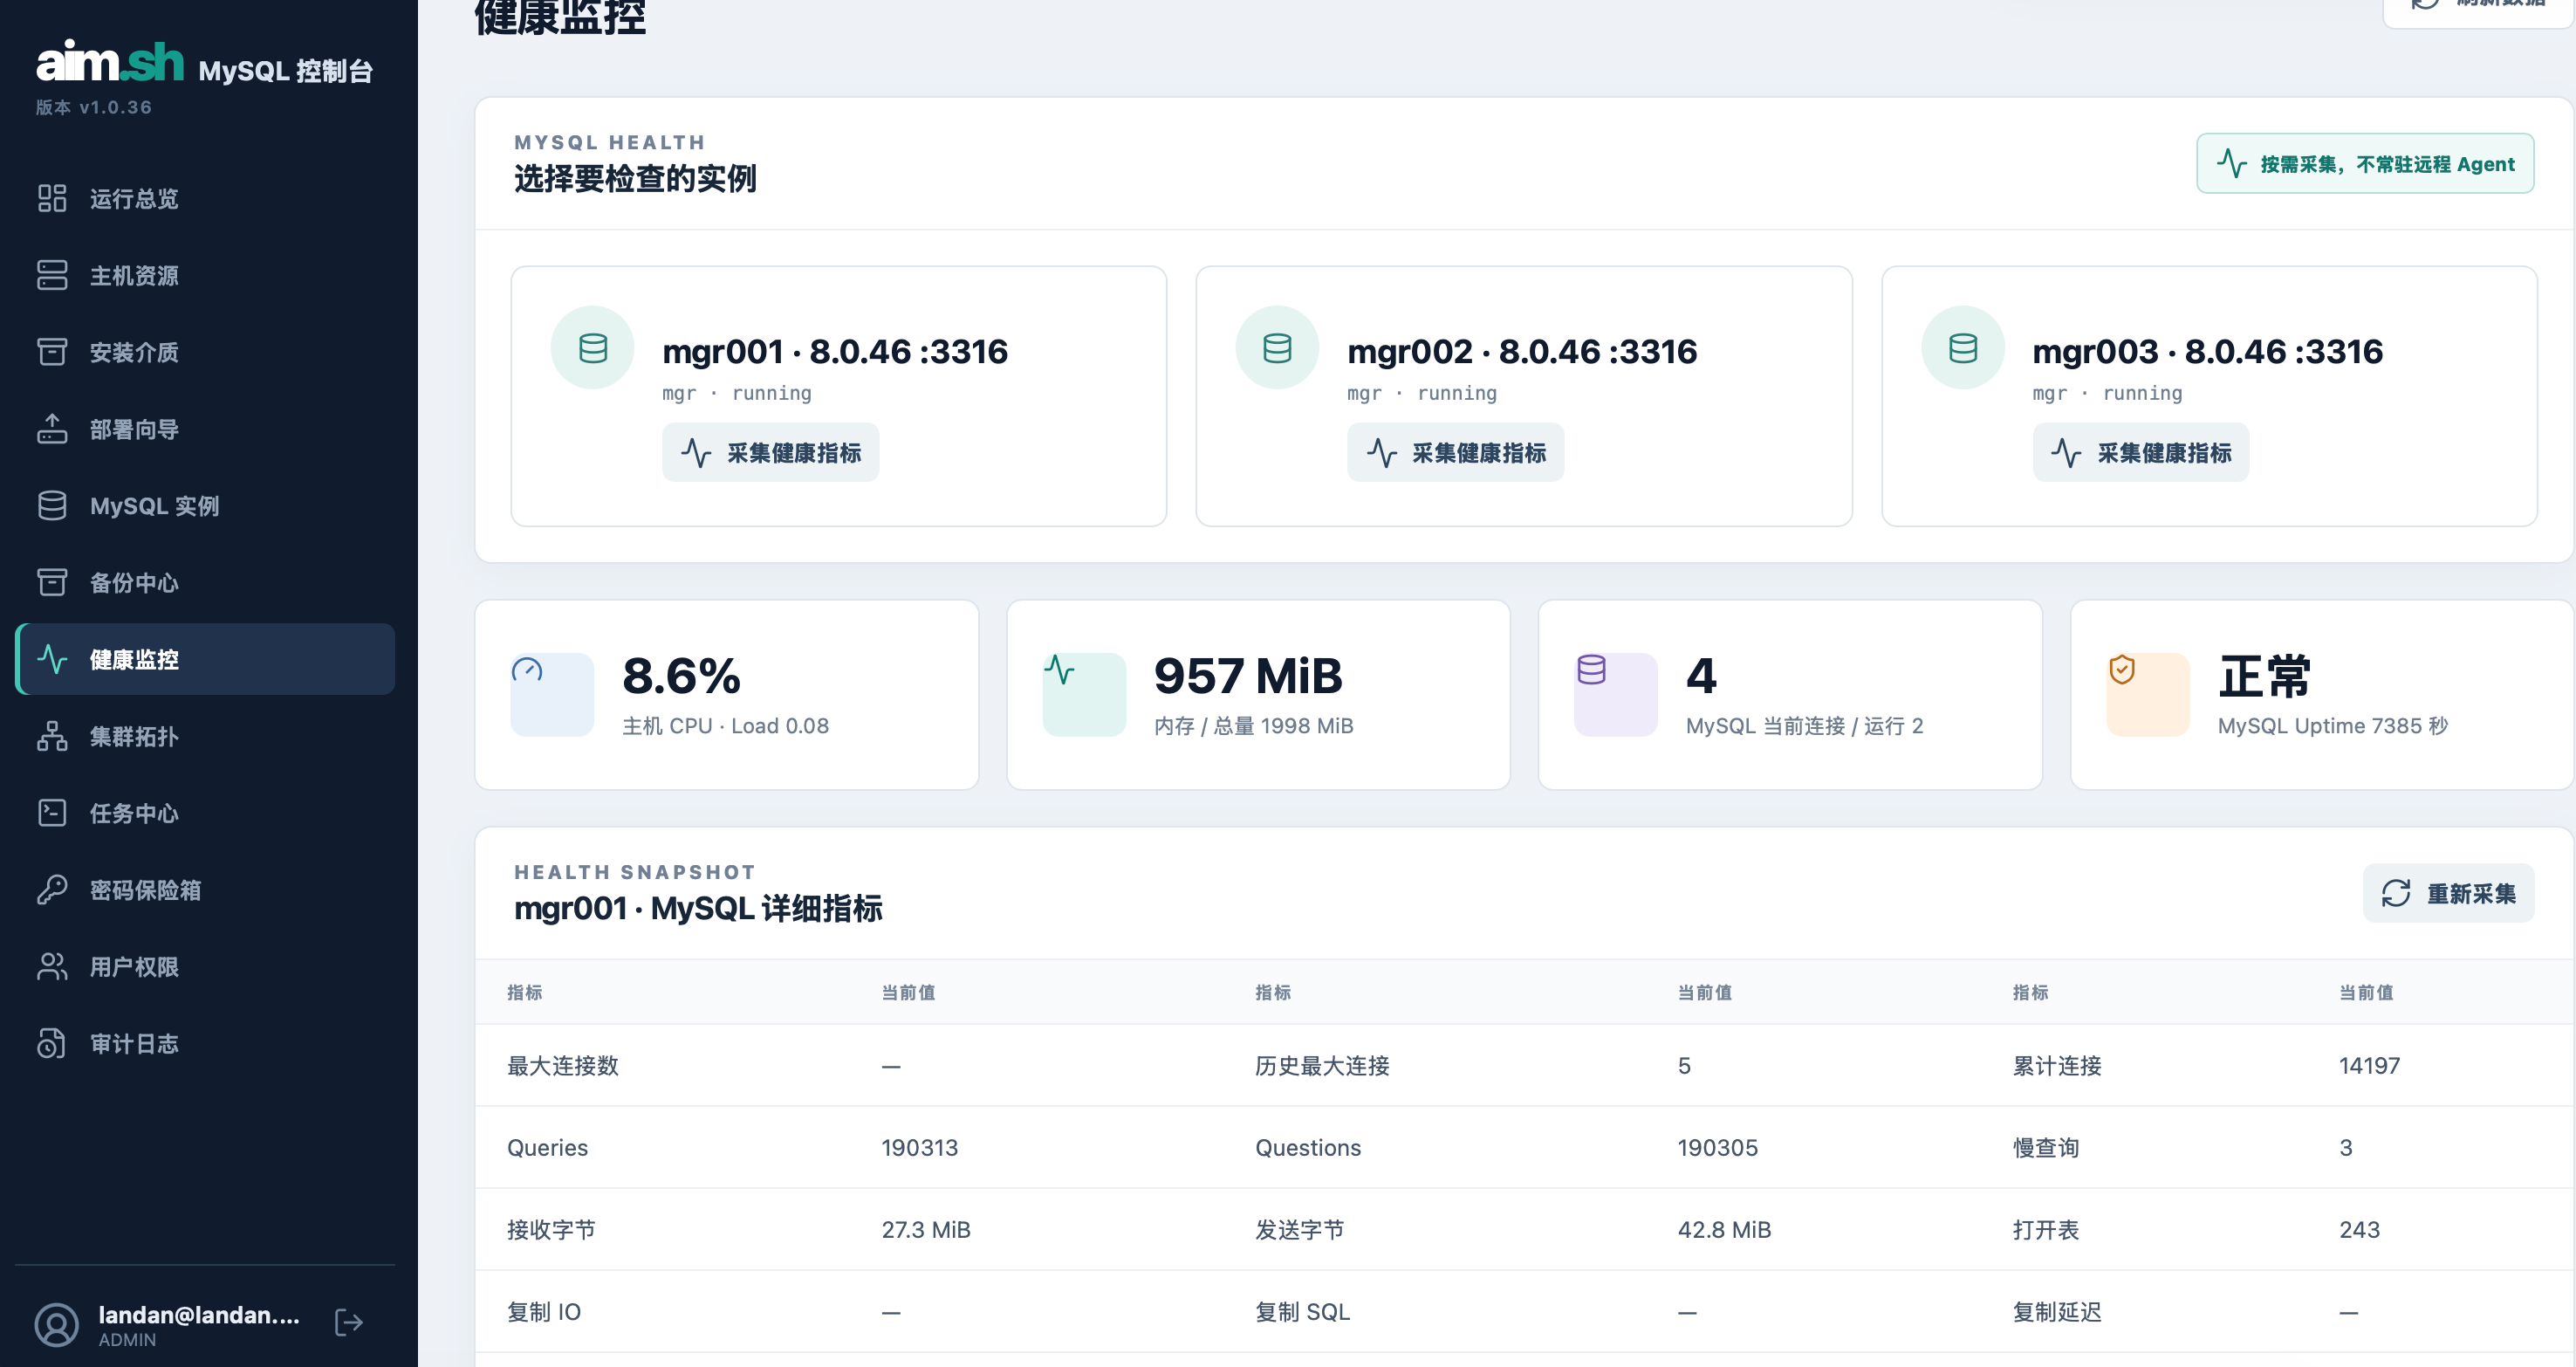The width and height of the screenshot is (2576, 1367).
Task: Click the memory pulse icon beside 957 MiB
Action: tap(1059, 670)
